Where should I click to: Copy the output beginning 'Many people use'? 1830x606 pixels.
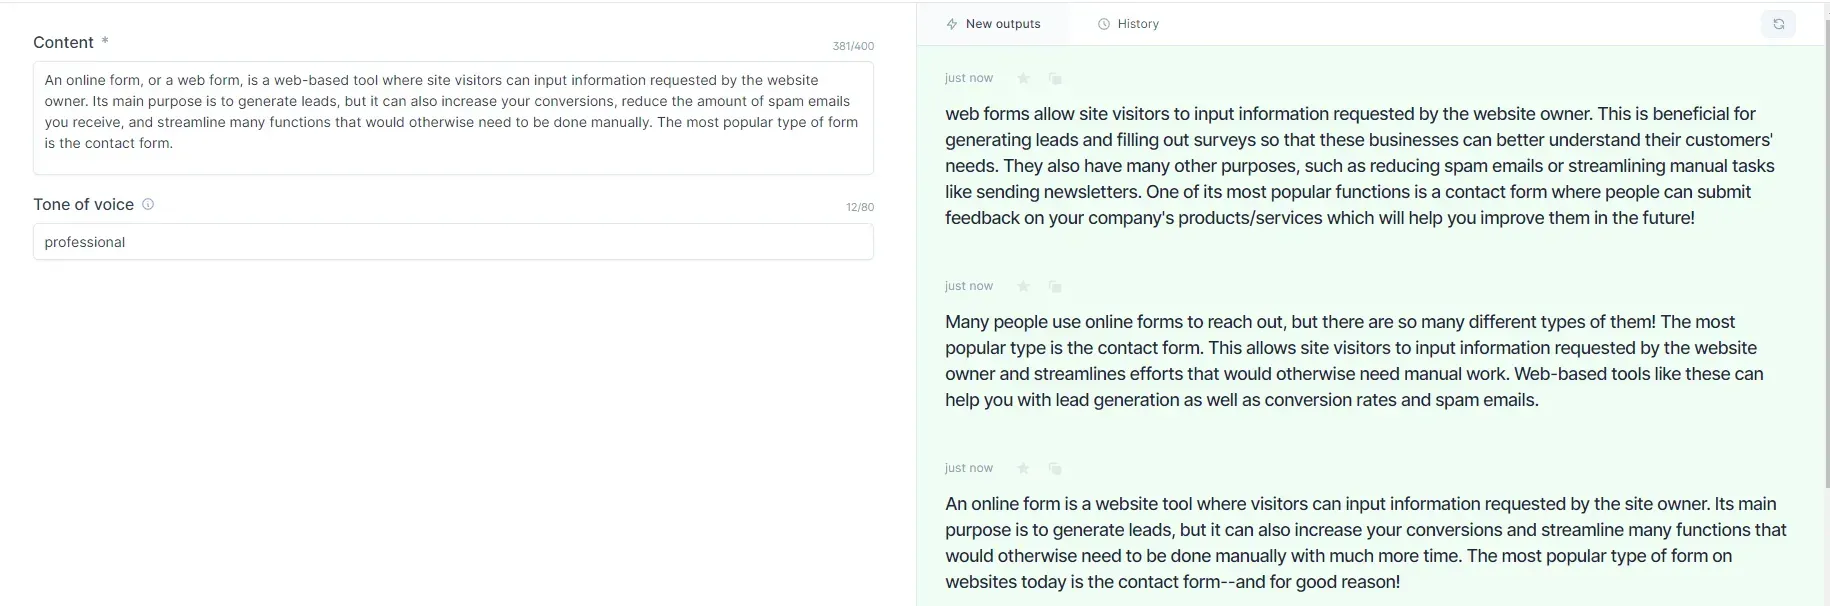click(x=1055, y=286)
